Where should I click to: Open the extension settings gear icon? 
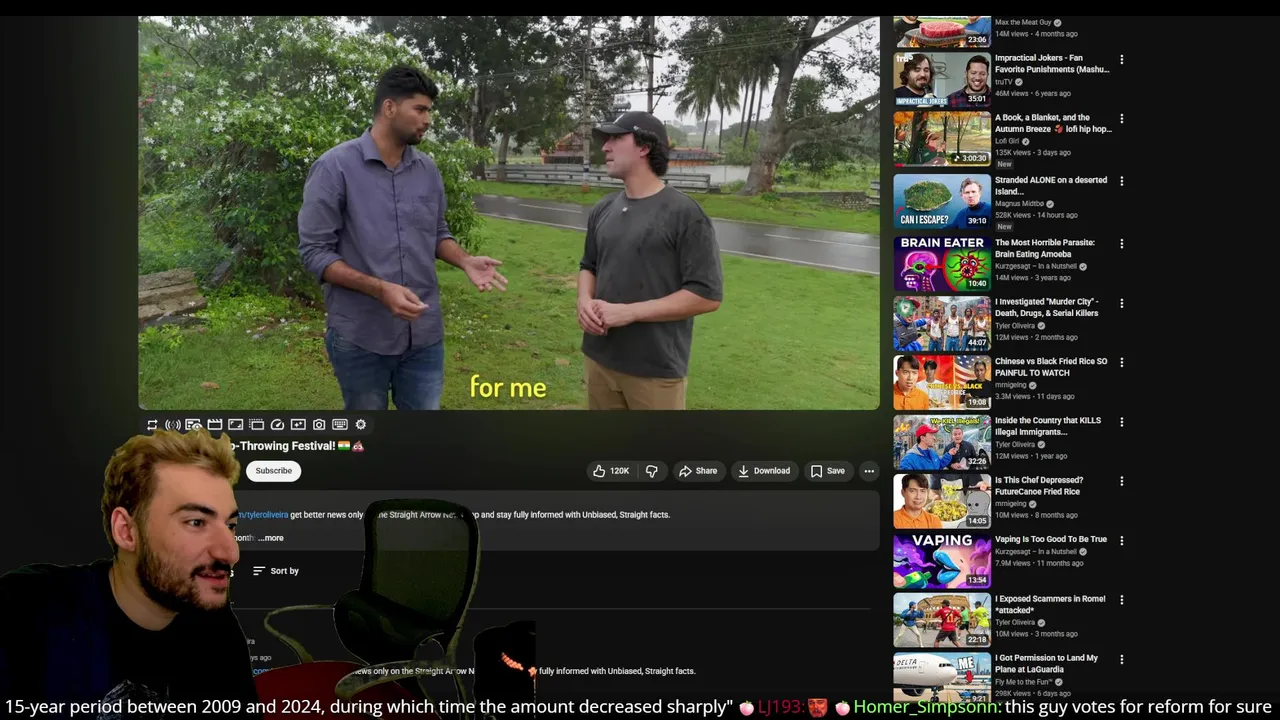pos(361,425)
